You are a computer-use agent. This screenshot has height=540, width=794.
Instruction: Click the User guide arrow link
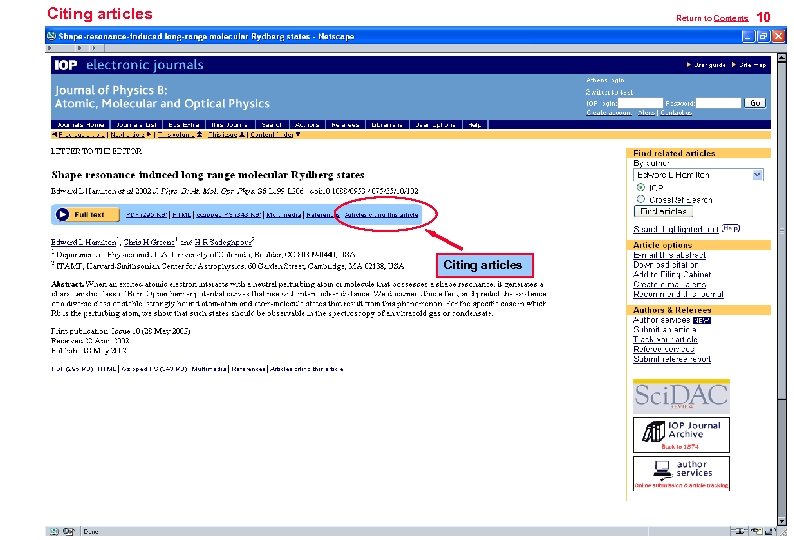[706, 65]
